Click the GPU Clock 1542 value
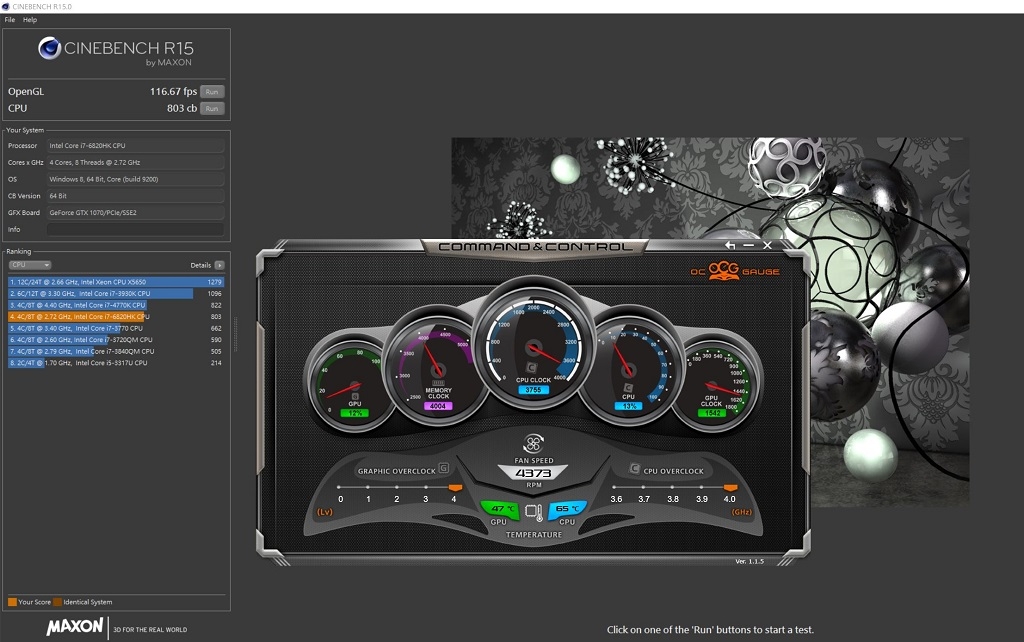 (x=712, y=413)
